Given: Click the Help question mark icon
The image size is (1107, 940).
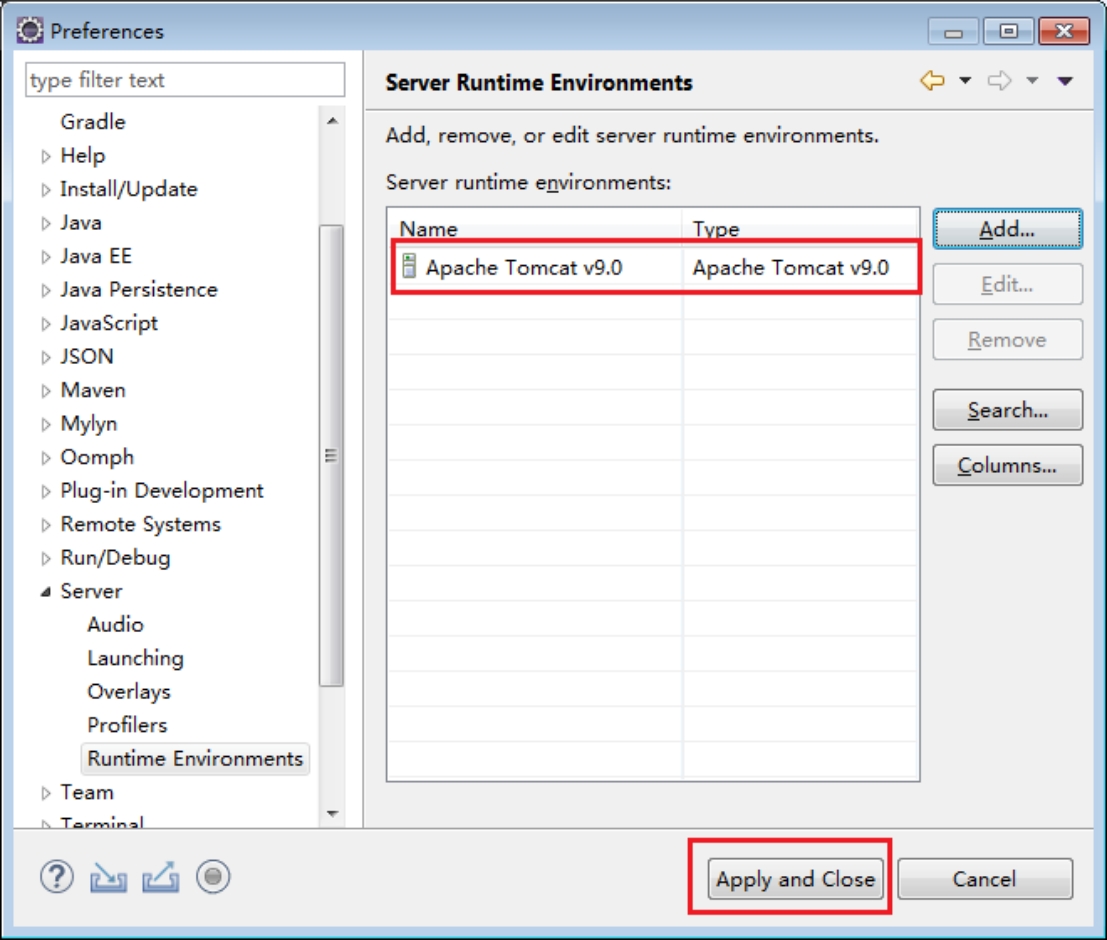Looking at the screenshot, I should [56, 877].
